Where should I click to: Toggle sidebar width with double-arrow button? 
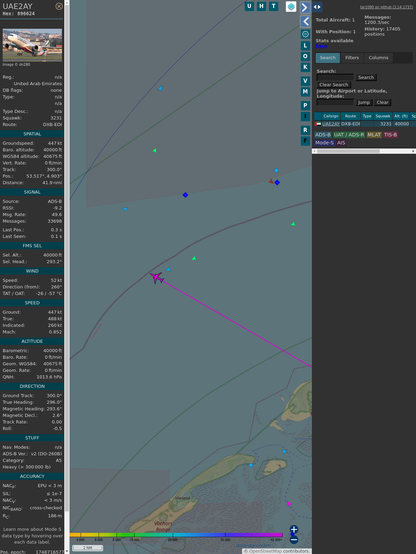[x=317, y=7]
